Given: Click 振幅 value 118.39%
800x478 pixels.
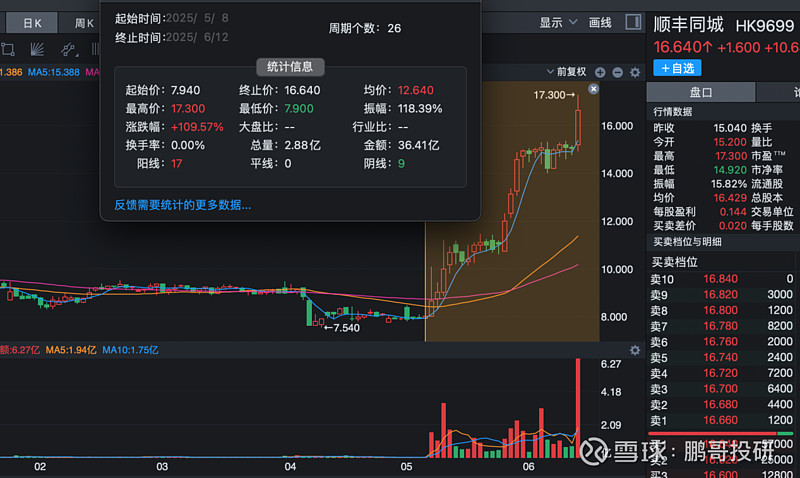Looking at the screenshot, I should pos(420,109).
